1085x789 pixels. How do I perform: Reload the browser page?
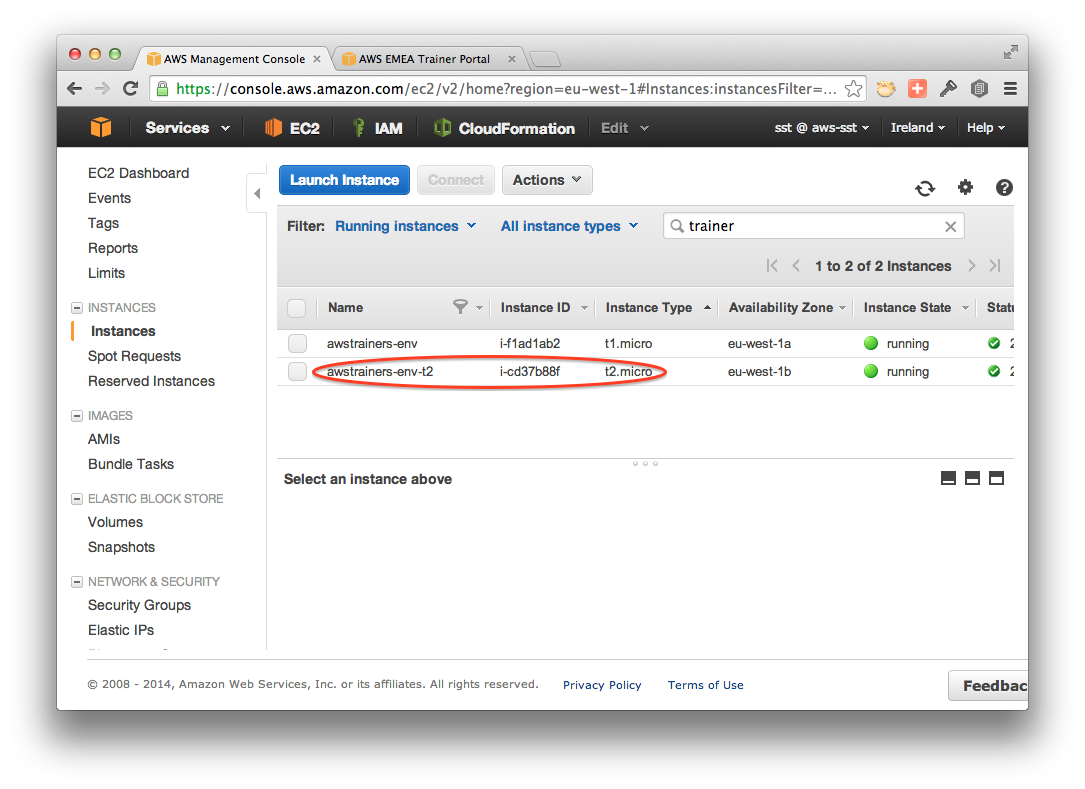click(130, 89)
